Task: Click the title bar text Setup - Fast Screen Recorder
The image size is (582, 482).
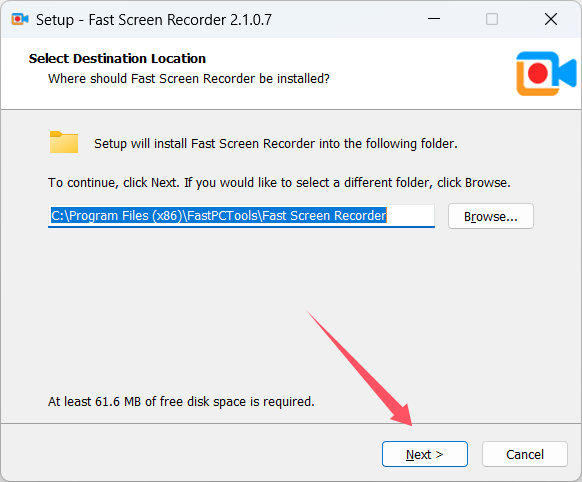Action: pyautogui.click(x=154, y=20)
